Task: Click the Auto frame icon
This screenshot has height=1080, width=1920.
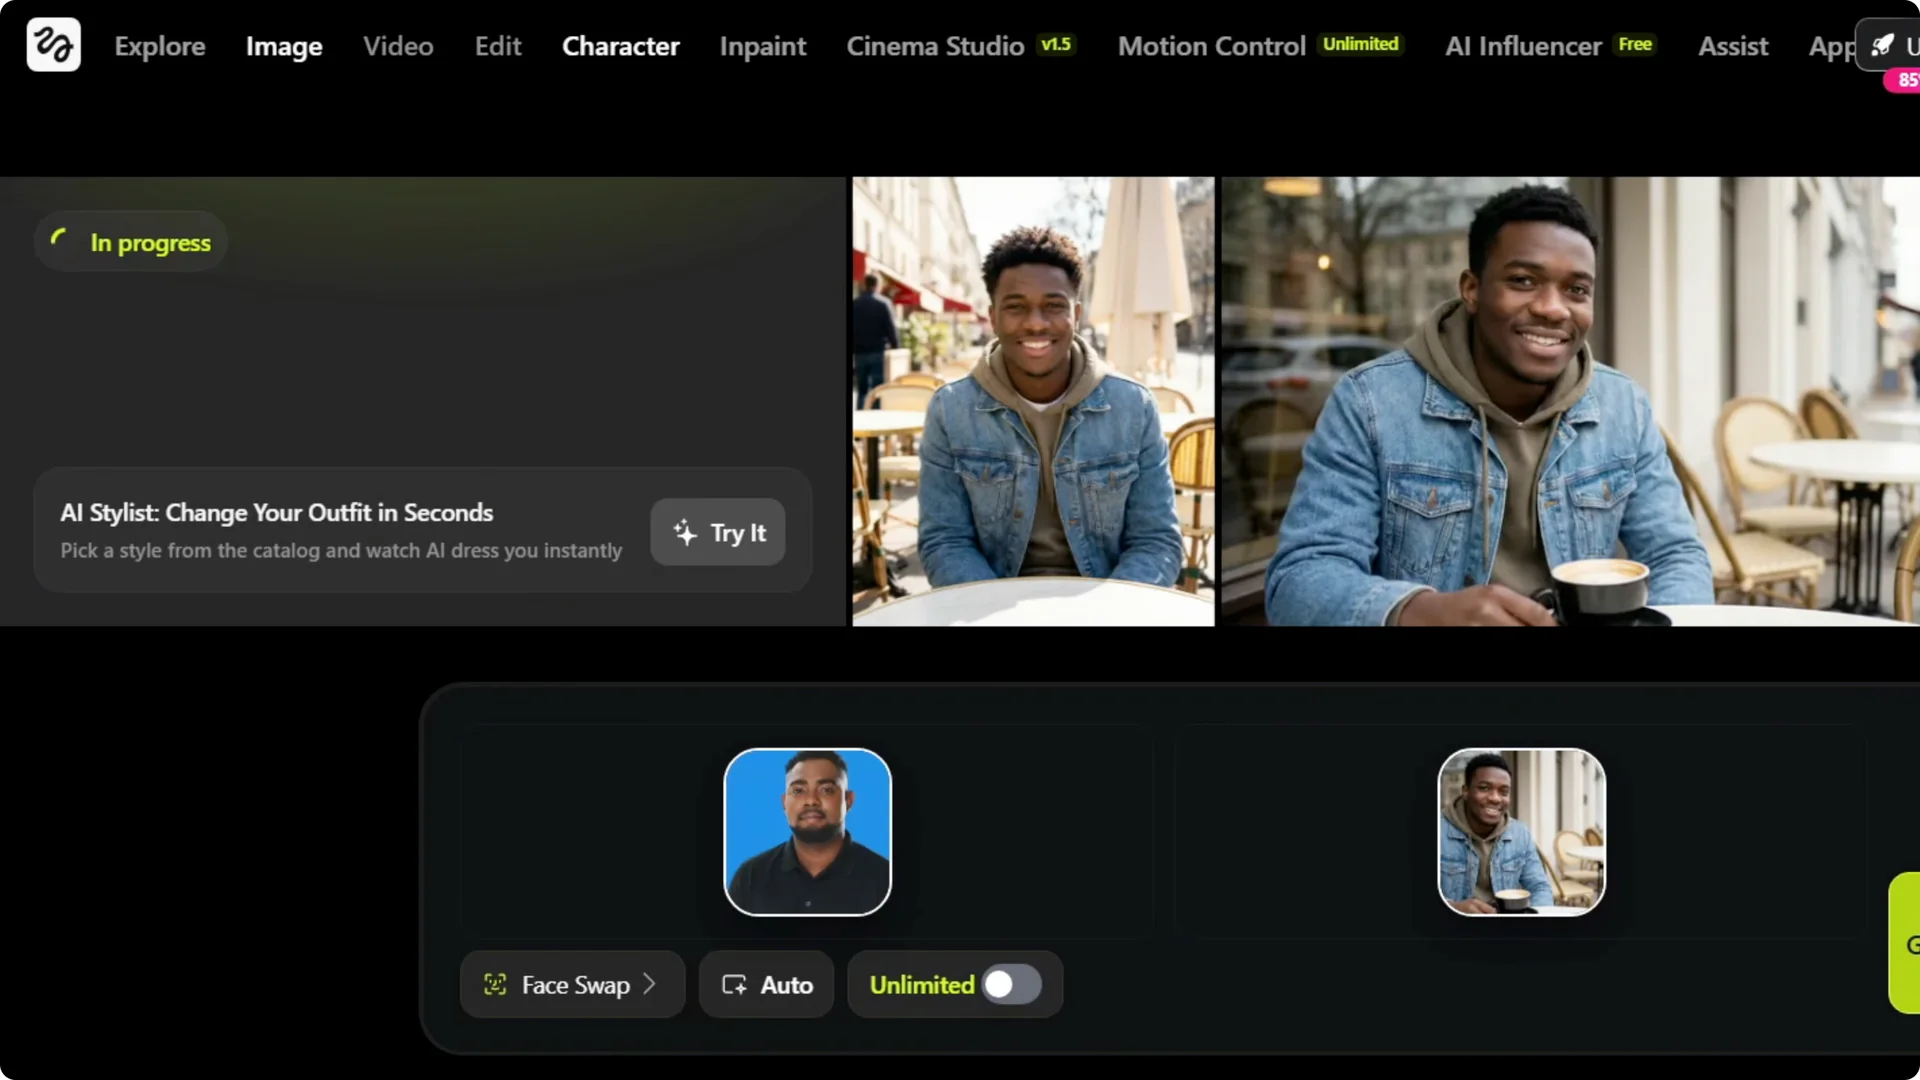Action: 735,984
